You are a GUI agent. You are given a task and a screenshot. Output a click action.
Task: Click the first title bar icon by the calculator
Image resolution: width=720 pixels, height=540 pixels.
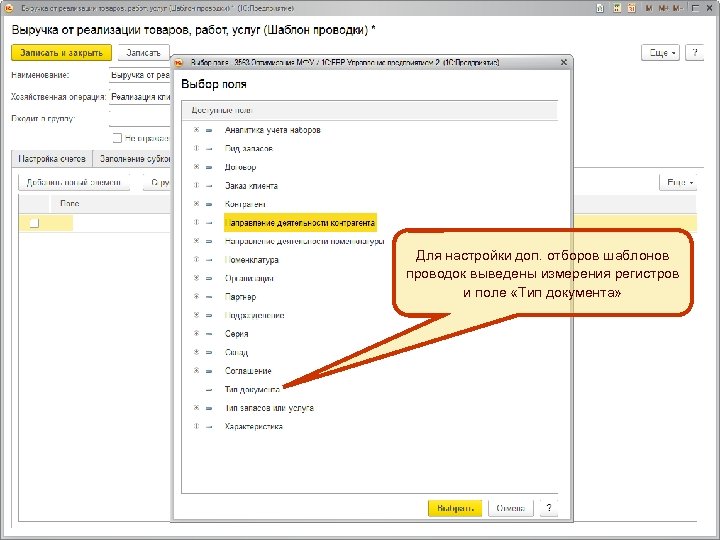pos(600,8)
